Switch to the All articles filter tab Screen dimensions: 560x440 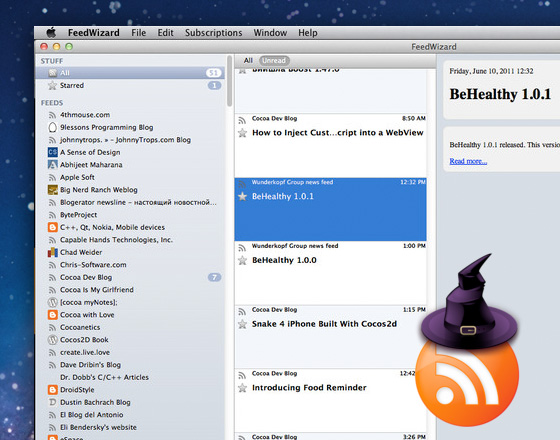(248, 60)
